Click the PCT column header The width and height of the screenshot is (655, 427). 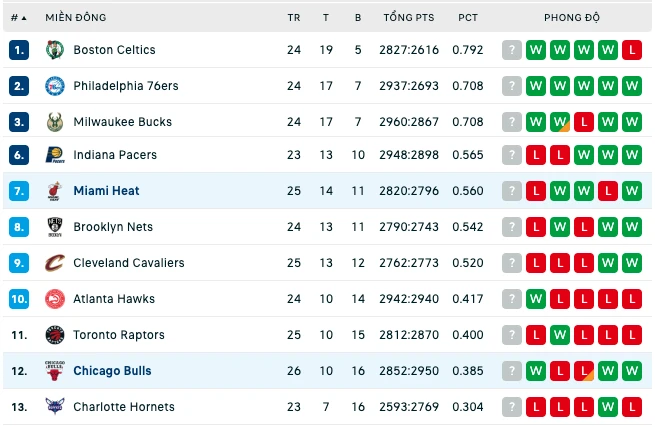coord(468,18)
